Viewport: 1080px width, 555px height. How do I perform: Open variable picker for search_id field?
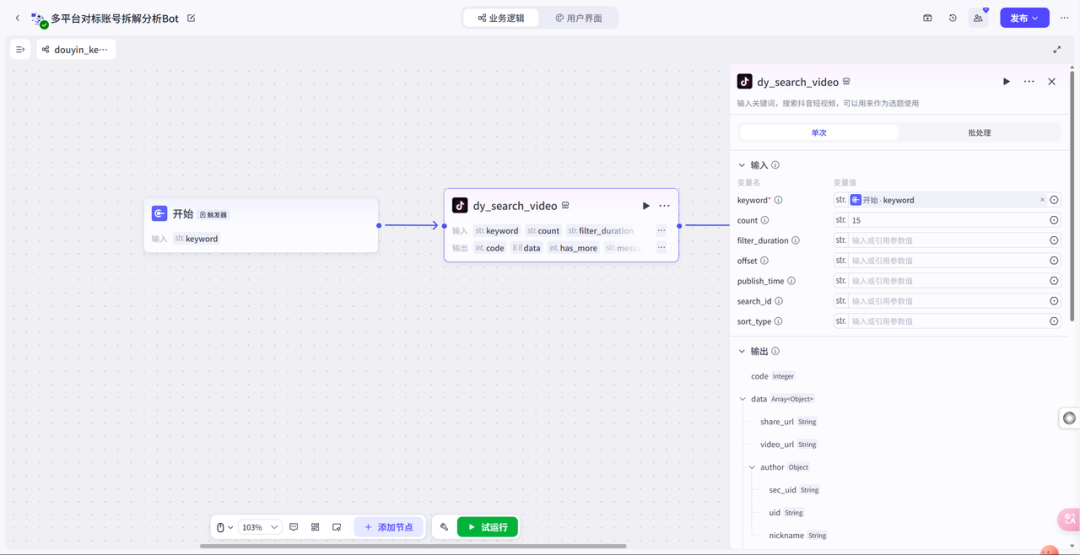[1053, 301]
